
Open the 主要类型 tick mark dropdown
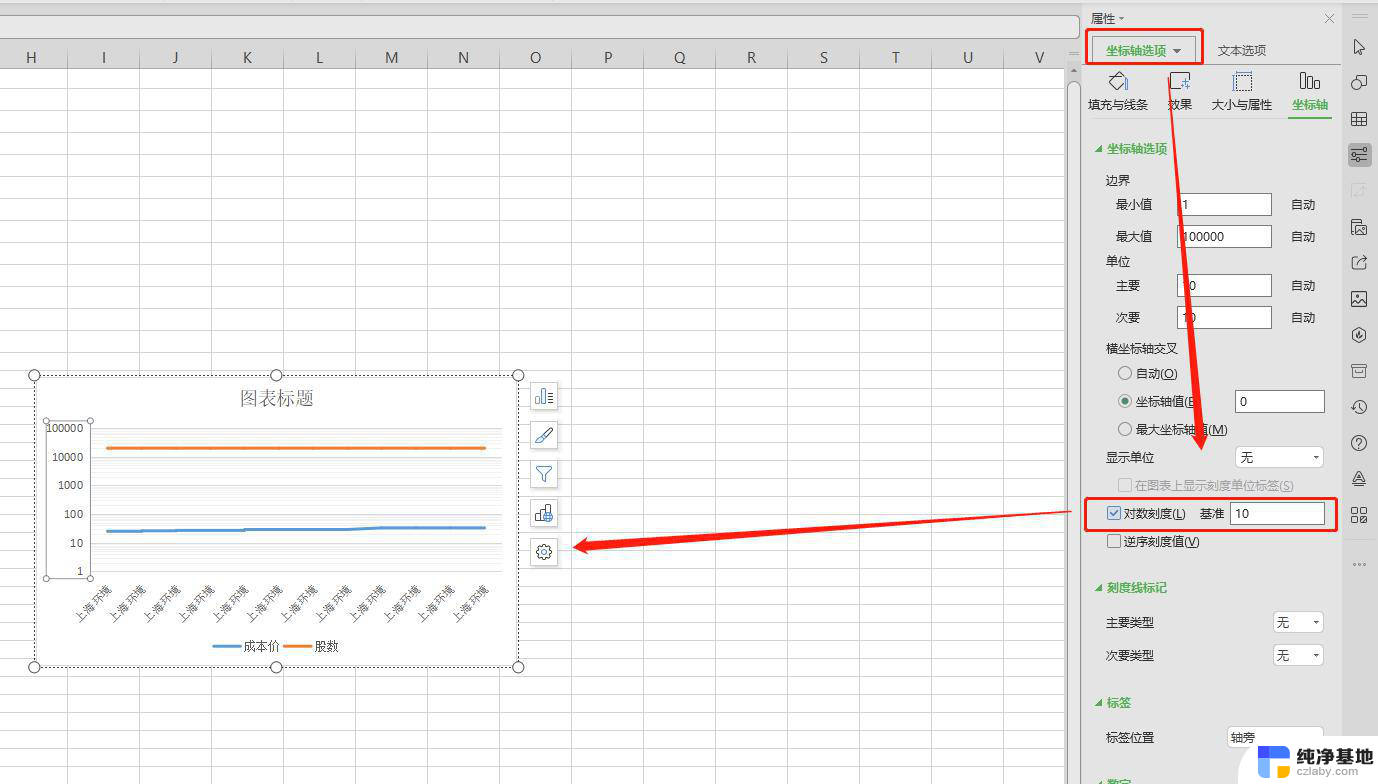(x=1298, y=622)
